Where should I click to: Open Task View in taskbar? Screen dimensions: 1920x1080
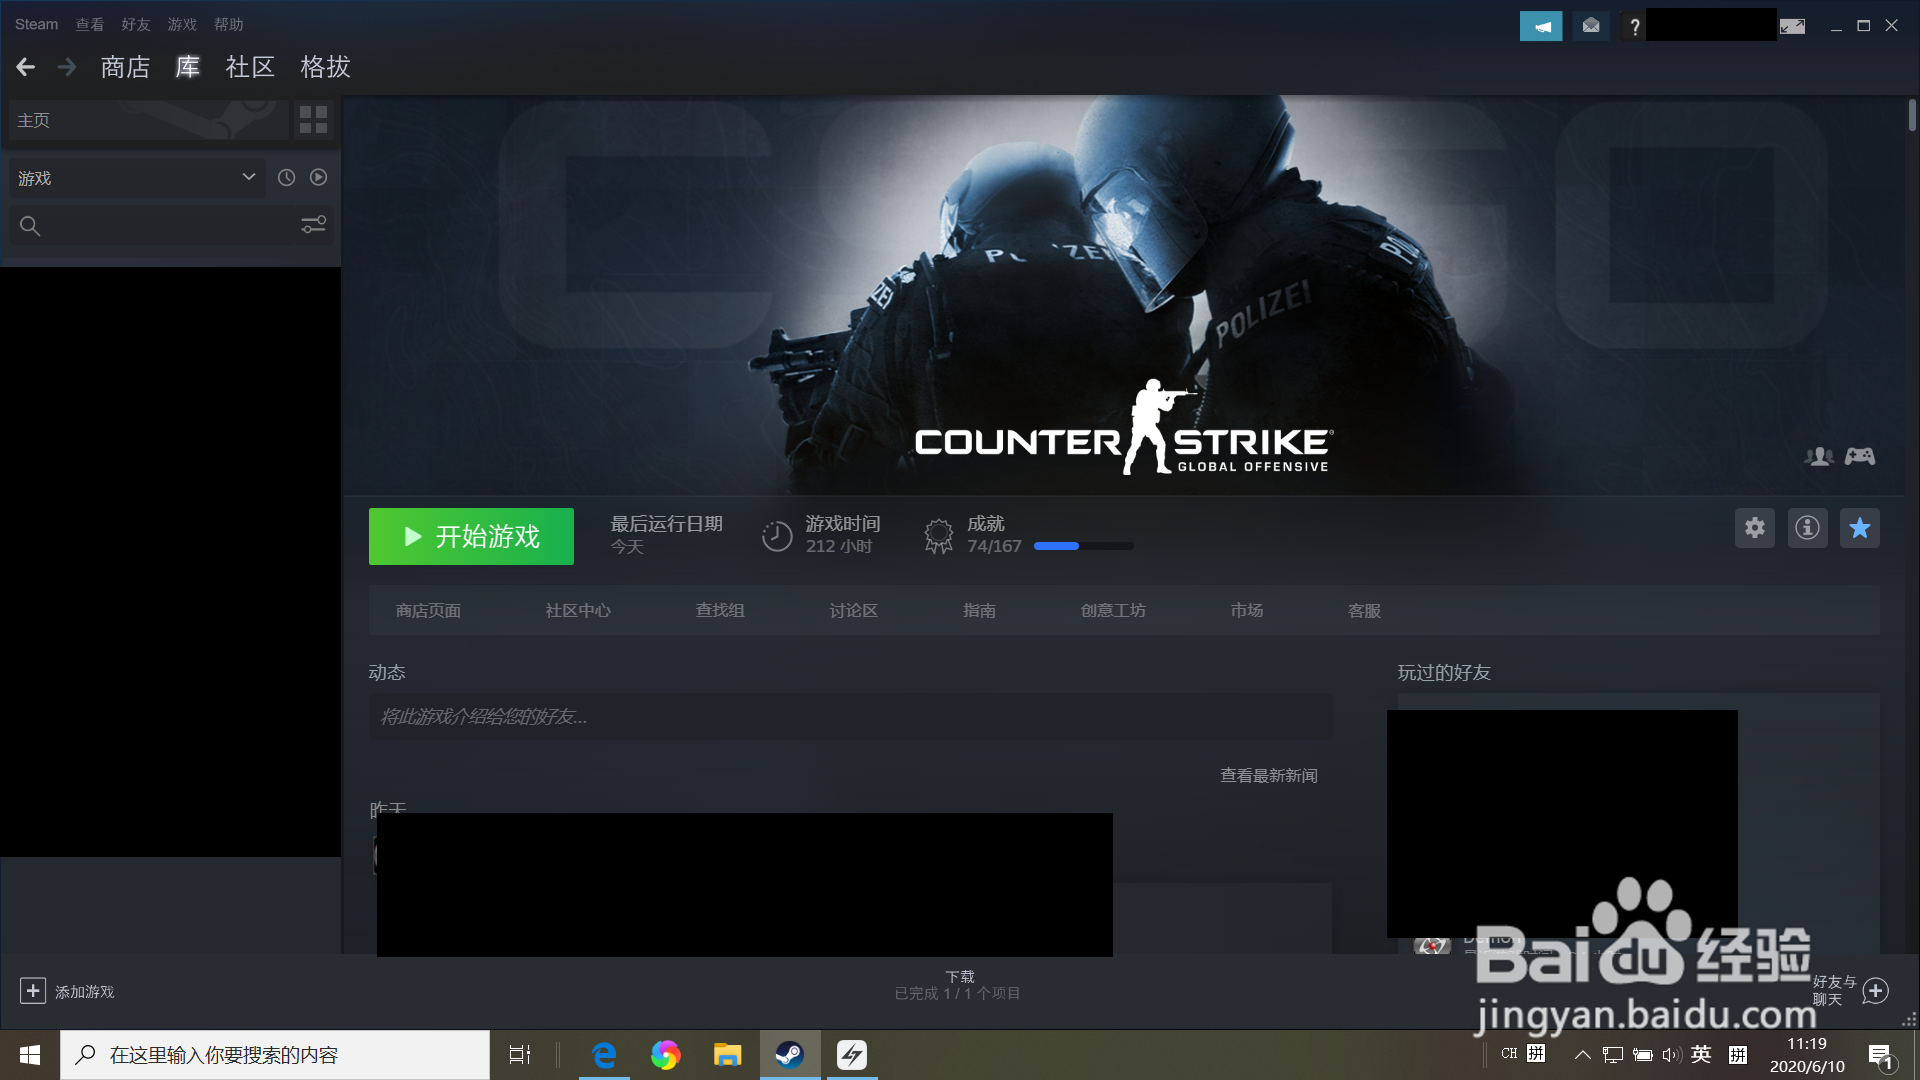520,1055
